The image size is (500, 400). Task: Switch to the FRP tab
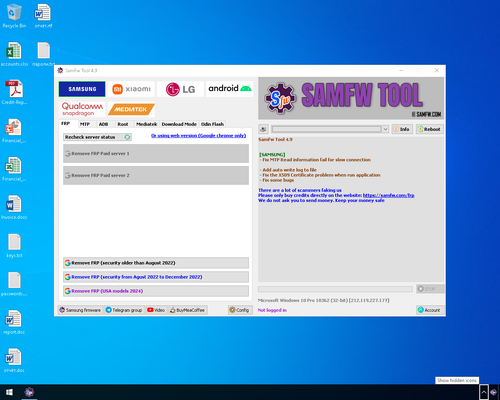coord(65,124)
